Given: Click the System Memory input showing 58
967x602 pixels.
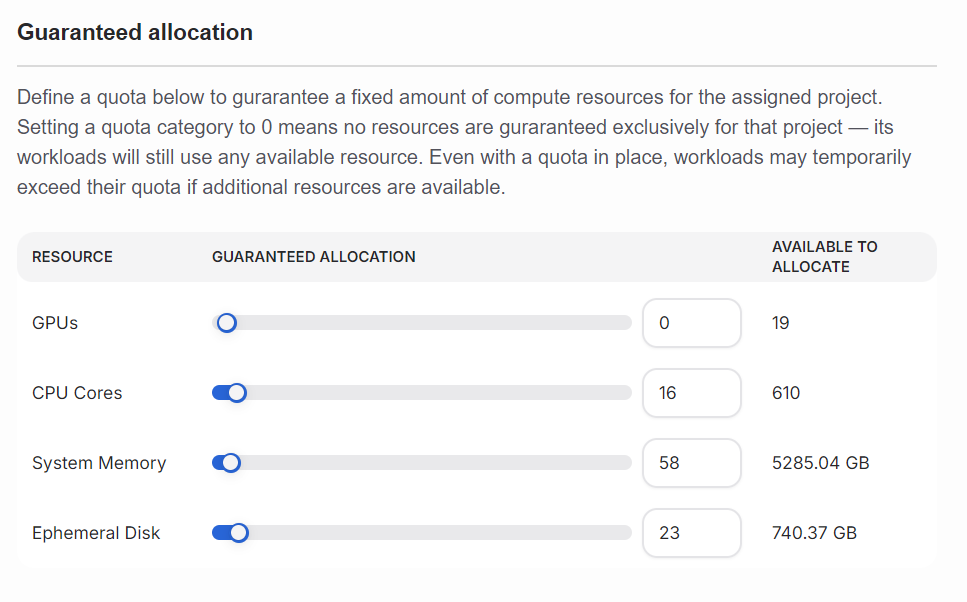Looking at the screenshot, I should [x=691, y=463].
